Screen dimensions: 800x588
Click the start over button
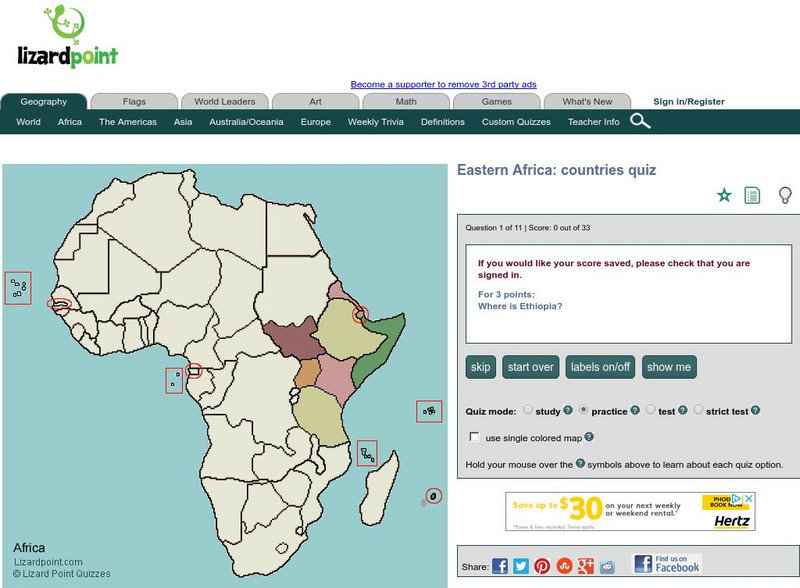pos(531,367)
